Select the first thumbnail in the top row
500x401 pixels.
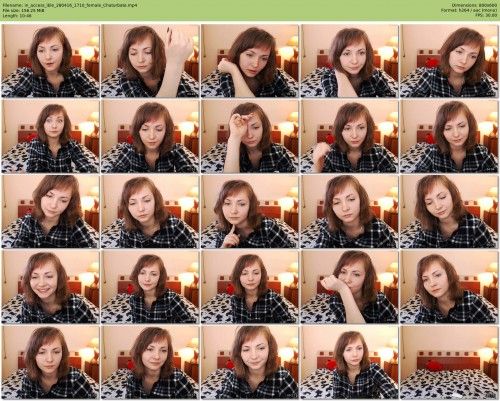51,61
